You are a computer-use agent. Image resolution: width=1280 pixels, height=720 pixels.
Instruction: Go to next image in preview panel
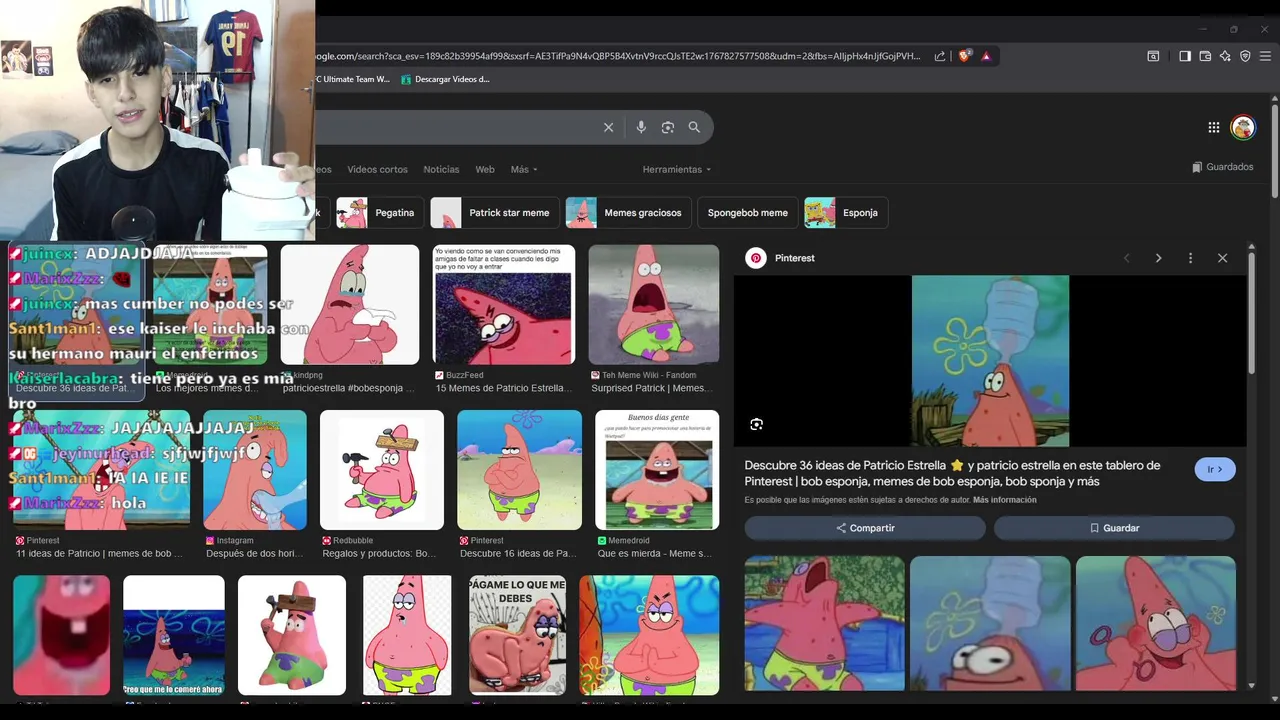tap(1158, 258)
